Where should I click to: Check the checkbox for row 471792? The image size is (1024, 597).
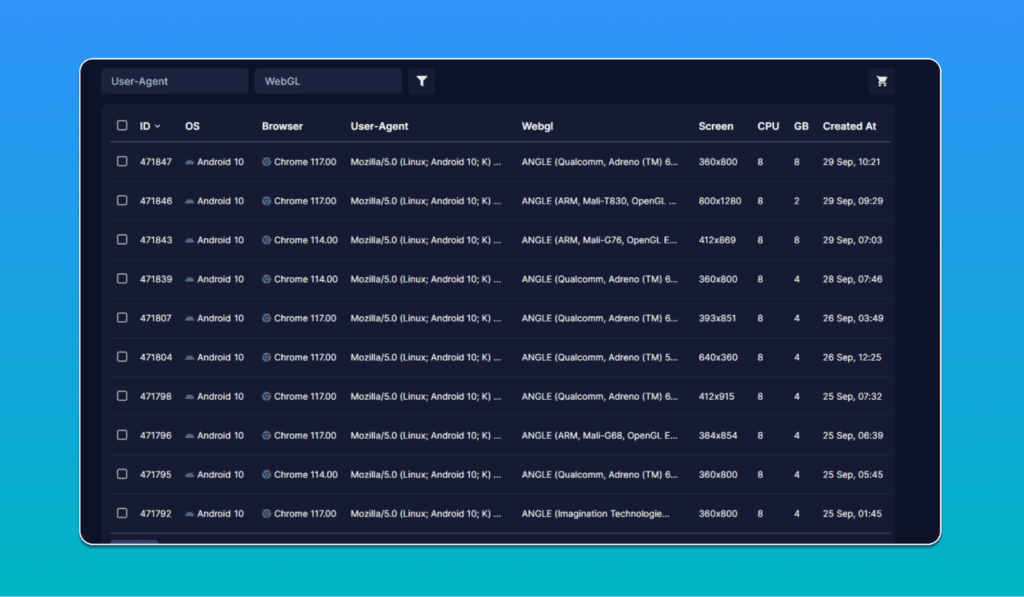coord(121,513)
